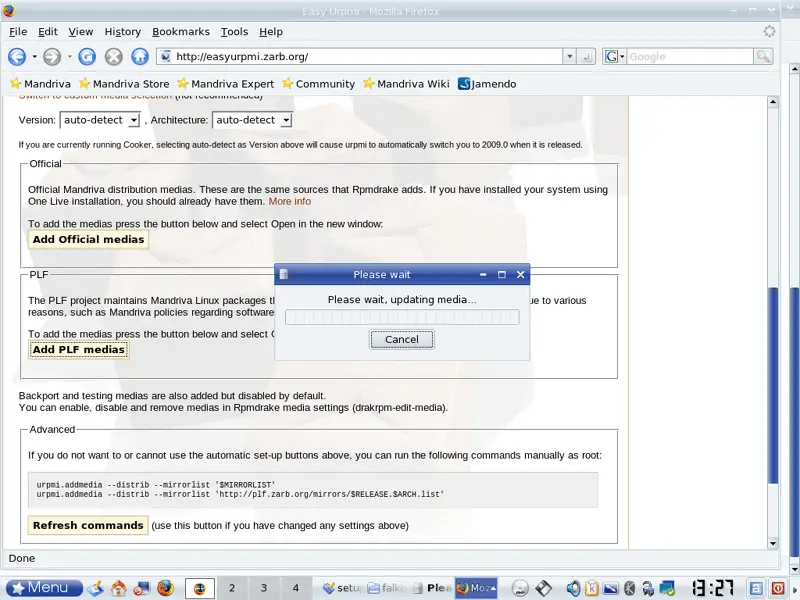The width and height of the screenshot is (800, 600).
Task: Open the Mandriva Expert bookmark
Action: tap(226, 84)
